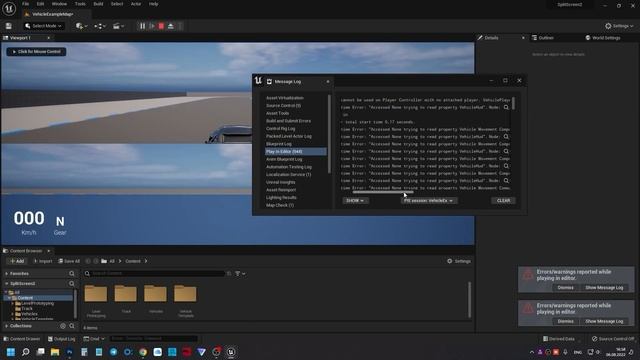Image resolution: width=640 pixels, height=360 pixels.
Task: Select Source Control log category
Action: [x=283, y=106]
